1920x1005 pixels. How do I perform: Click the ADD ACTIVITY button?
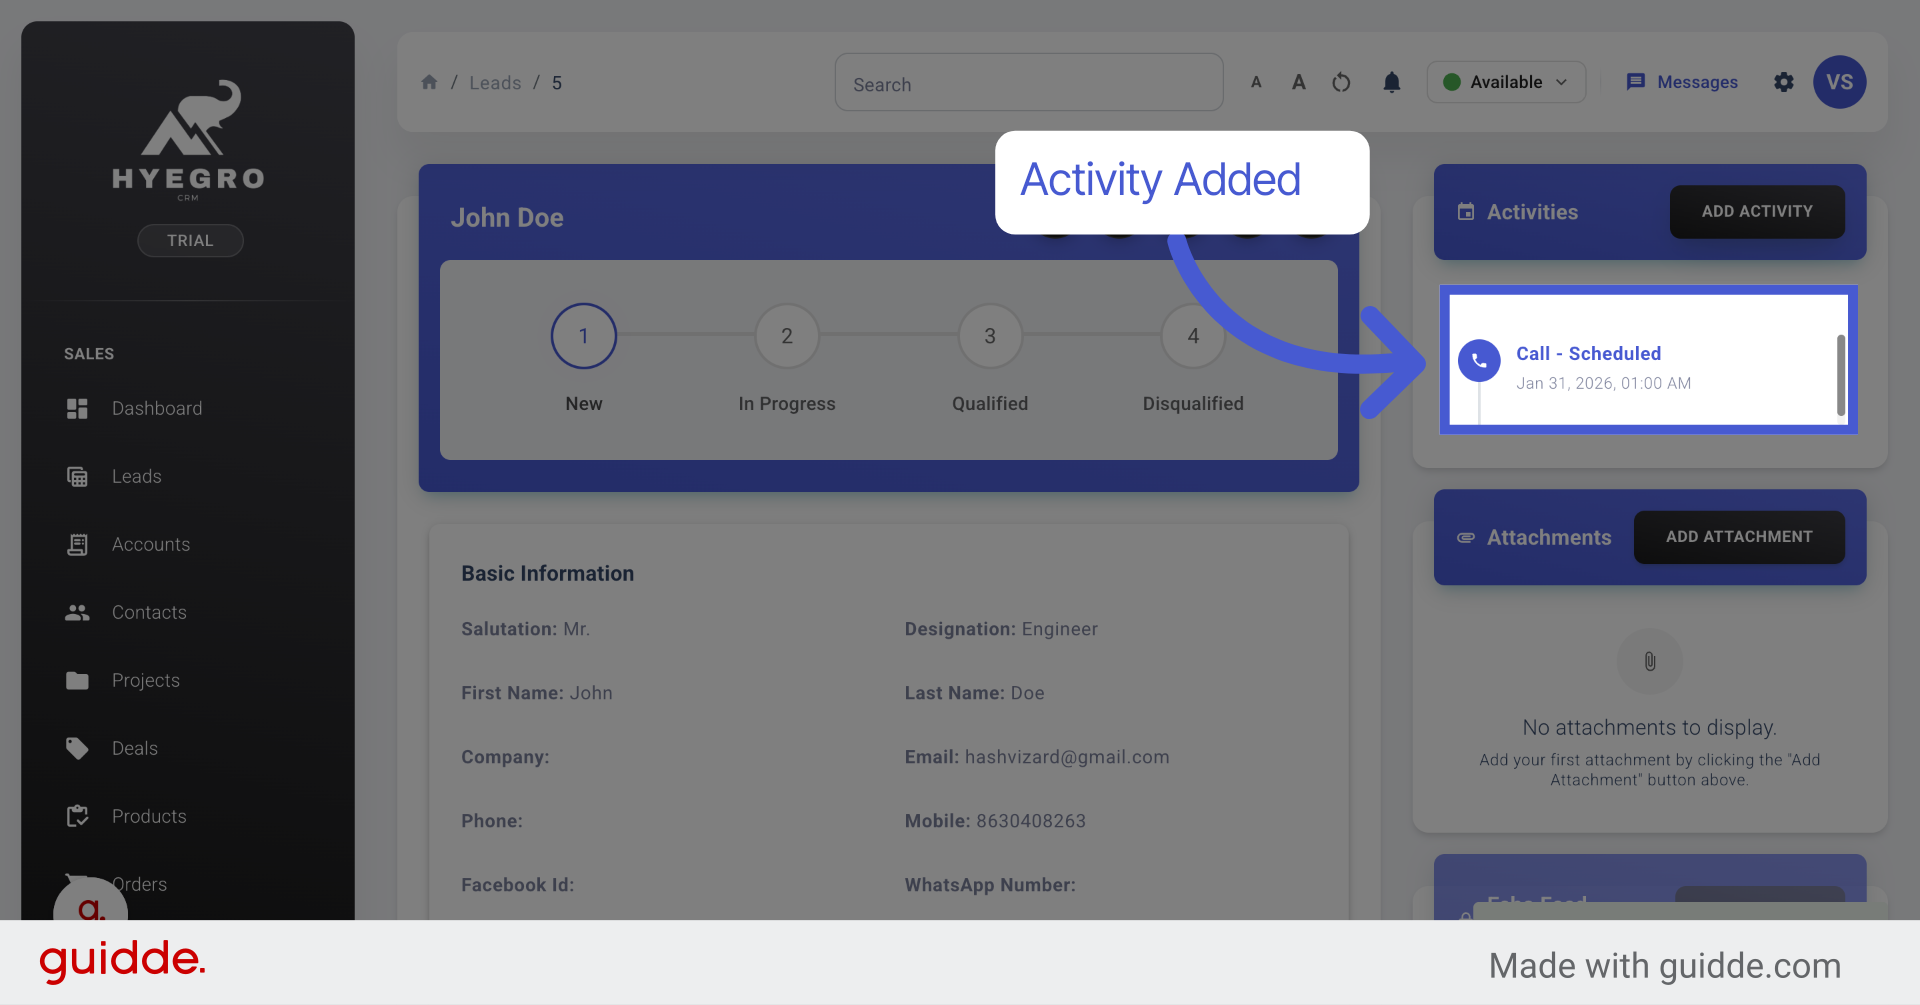tap(1757, 212)
